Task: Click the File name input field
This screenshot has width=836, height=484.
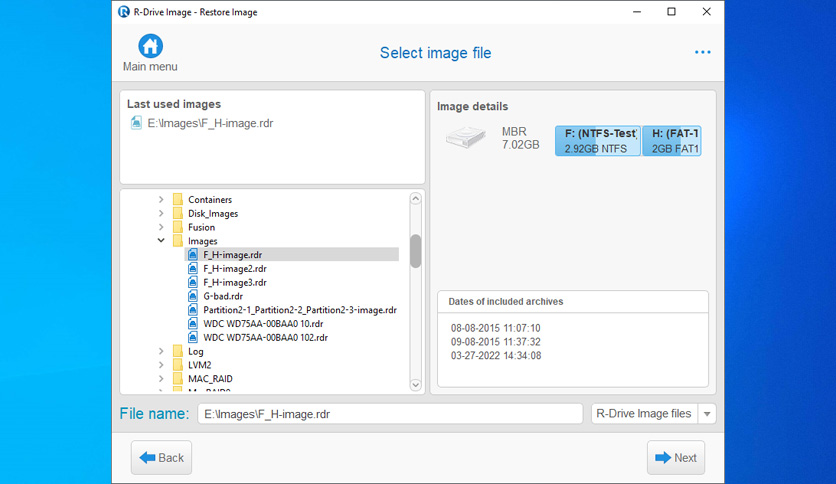Action: pyautogui.click(x=390, y=414)
